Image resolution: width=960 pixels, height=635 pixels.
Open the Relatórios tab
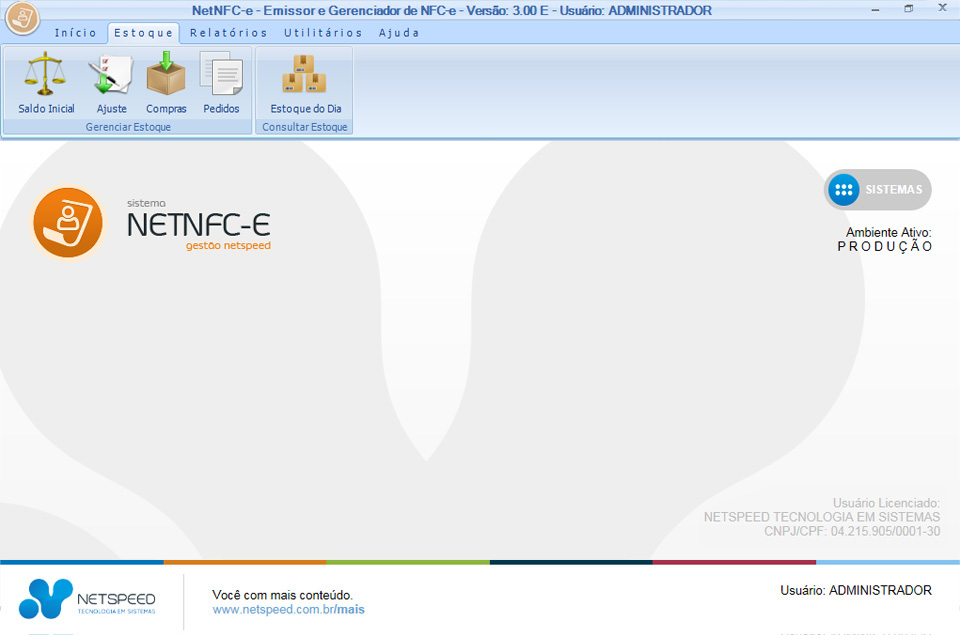tap(228, 33)
